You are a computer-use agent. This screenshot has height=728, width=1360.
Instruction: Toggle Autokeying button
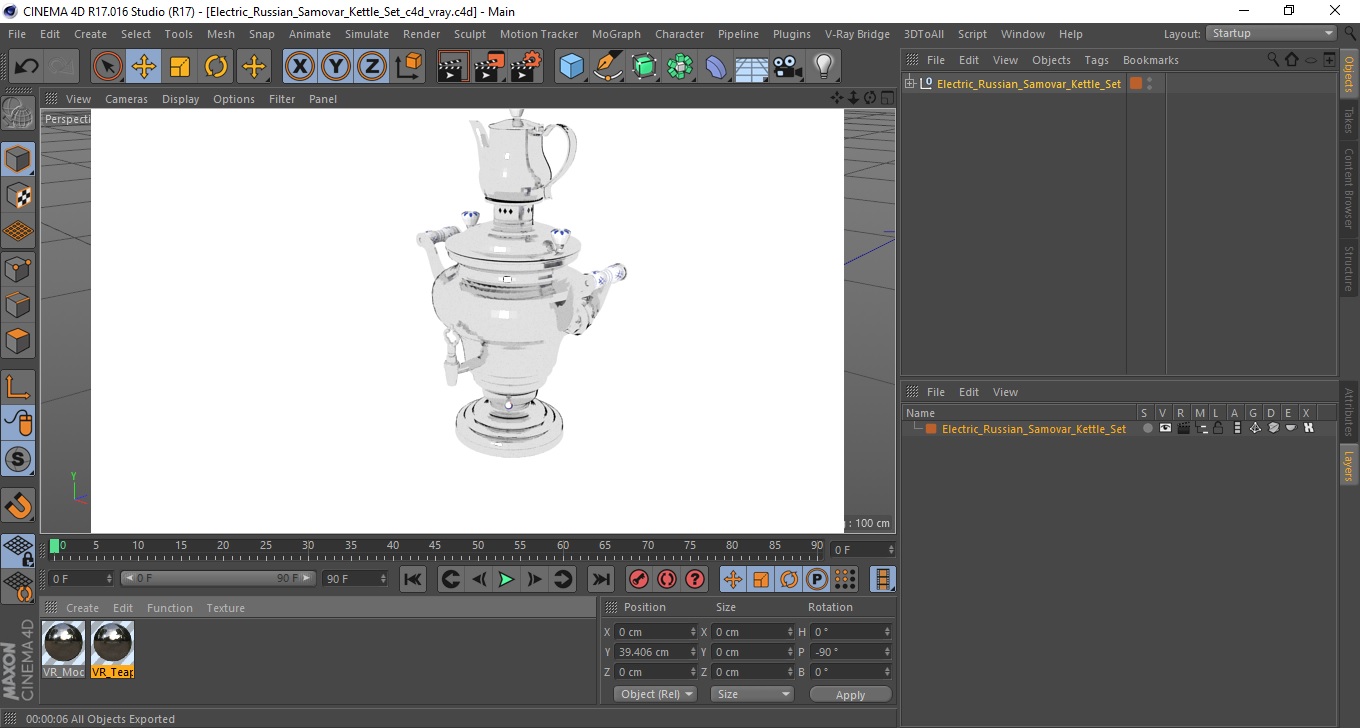coord(666,579)
